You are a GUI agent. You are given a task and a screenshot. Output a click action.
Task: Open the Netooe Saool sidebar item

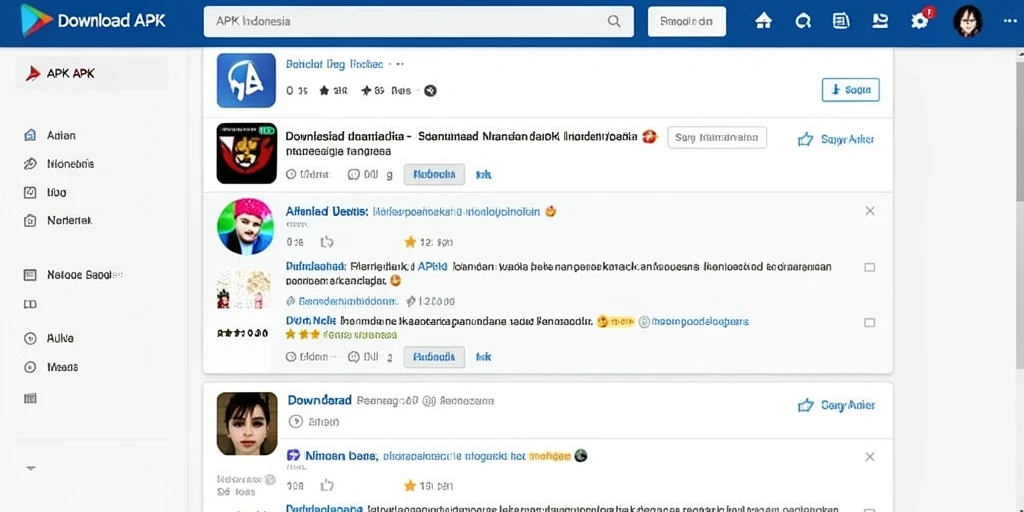73,275
